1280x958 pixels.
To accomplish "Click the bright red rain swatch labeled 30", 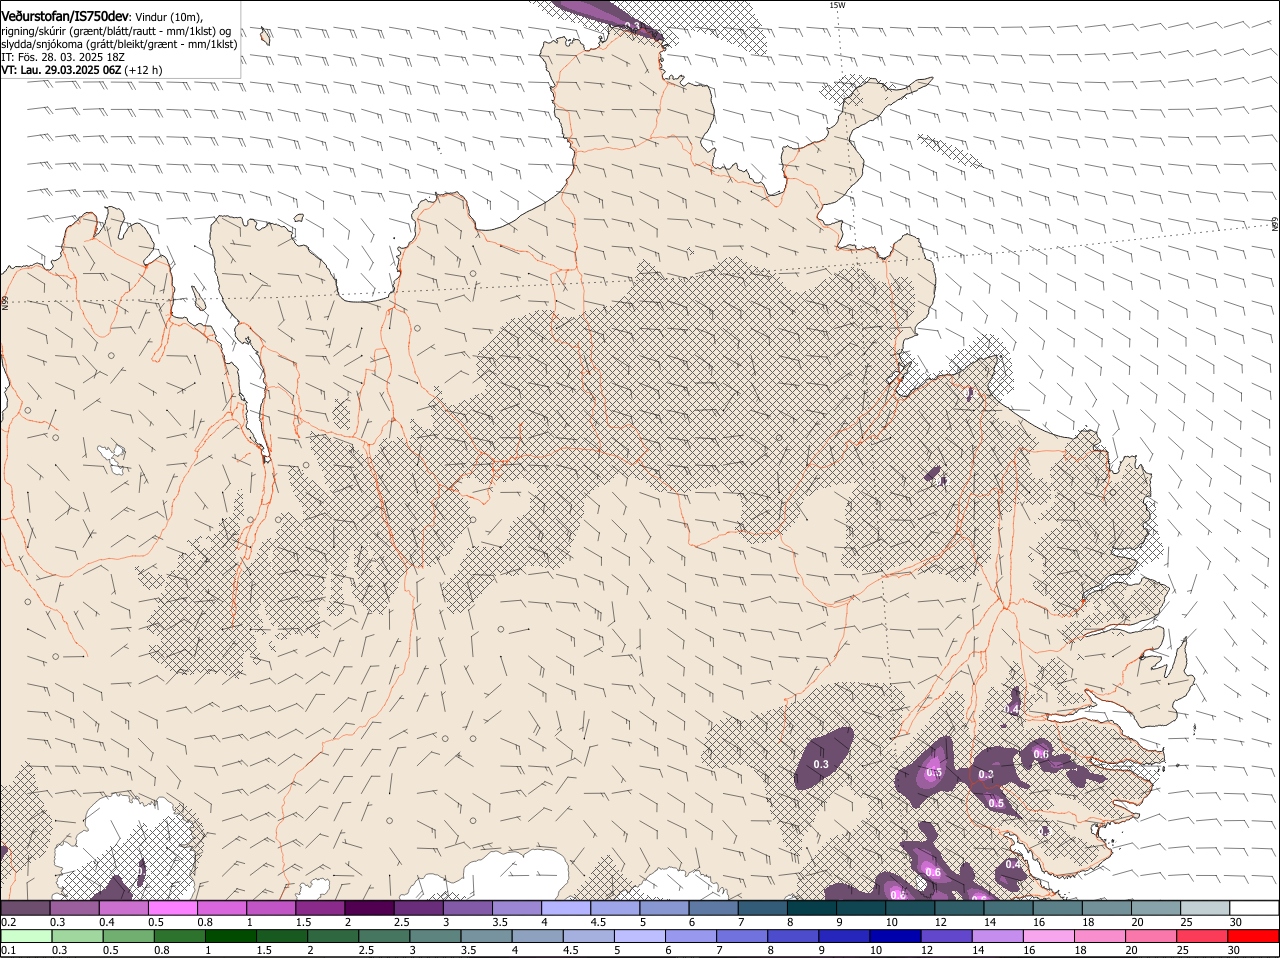I will pos(1253,936).
